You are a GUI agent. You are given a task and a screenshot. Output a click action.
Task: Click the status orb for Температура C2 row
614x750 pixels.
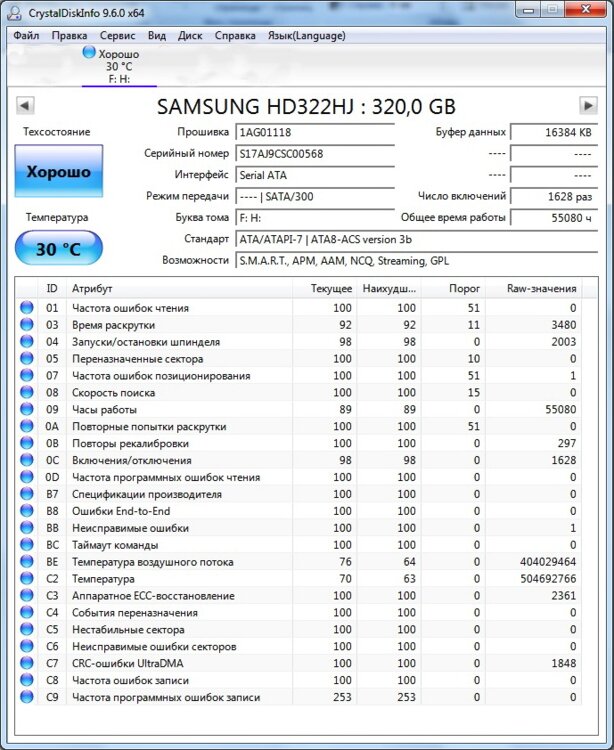(x=27, y=579)
